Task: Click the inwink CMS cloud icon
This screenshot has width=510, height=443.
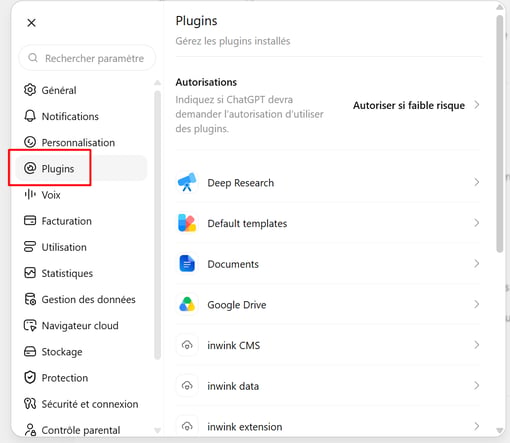Action: (187, 345)
